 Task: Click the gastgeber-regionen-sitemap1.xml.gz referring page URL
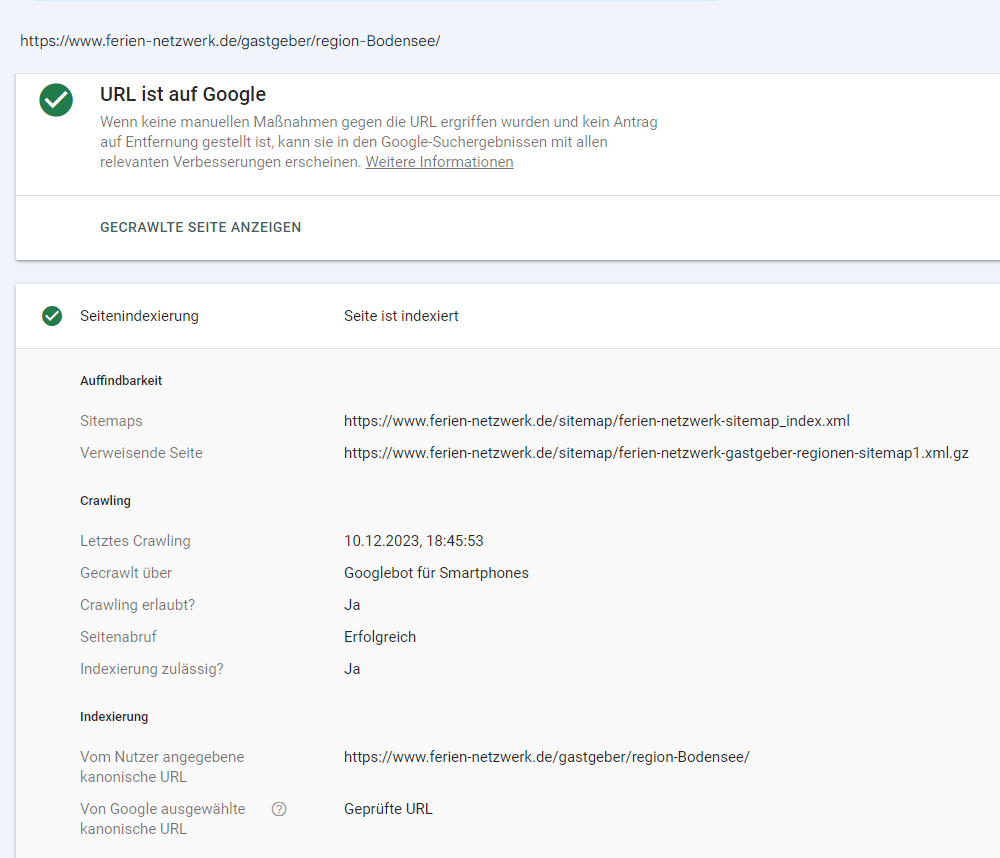pyautogui.click(x=656, y=453)
